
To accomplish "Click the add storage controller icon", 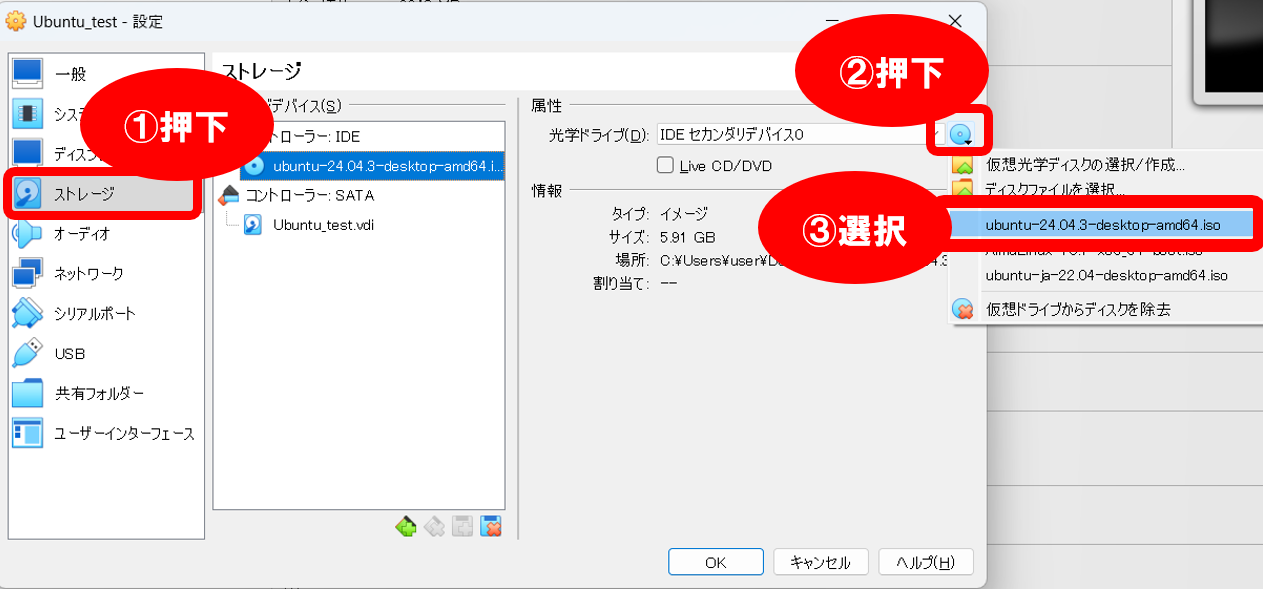I will (x=406, y=525).
